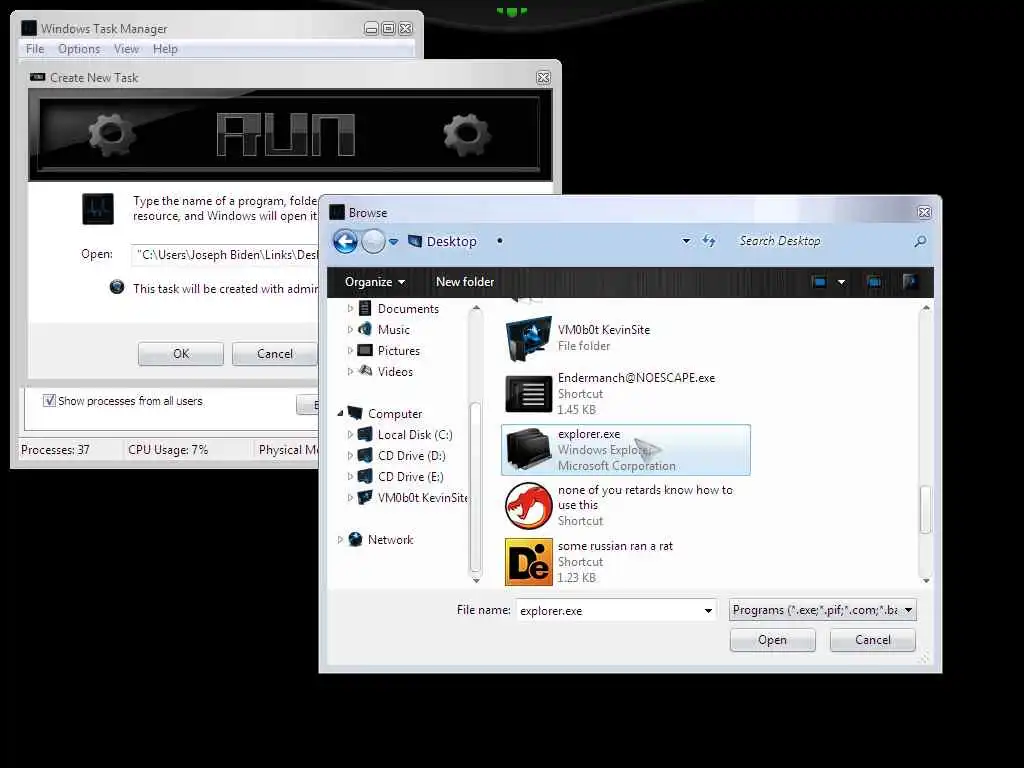Open the recent locations dropdown arrow
Screen dimensions: 1024x768
pyautogui.click(x=393, y=242)
